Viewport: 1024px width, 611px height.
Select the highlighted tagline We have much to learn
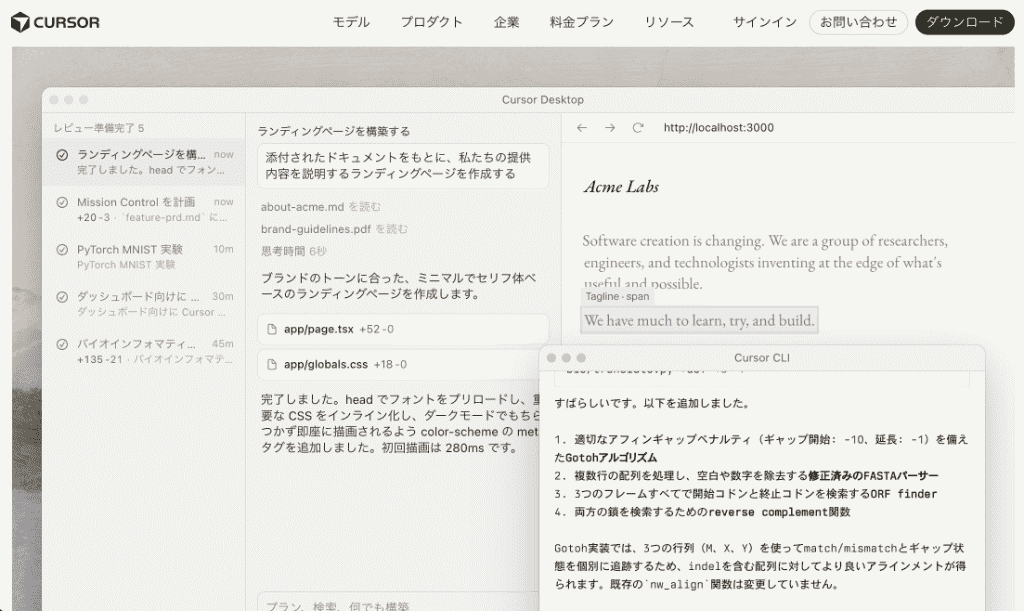(699, 321)
